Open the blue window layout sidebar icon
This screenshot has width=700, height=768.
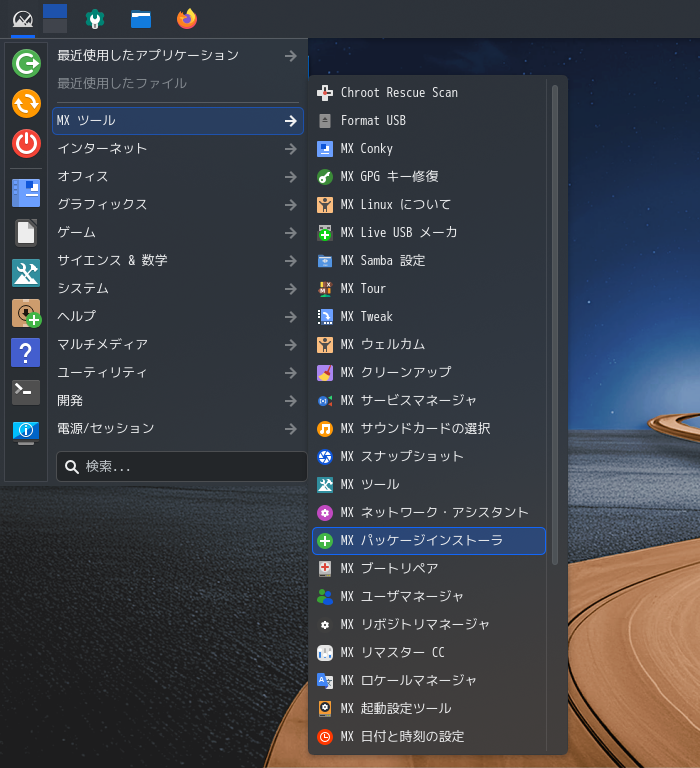point(26,193)
